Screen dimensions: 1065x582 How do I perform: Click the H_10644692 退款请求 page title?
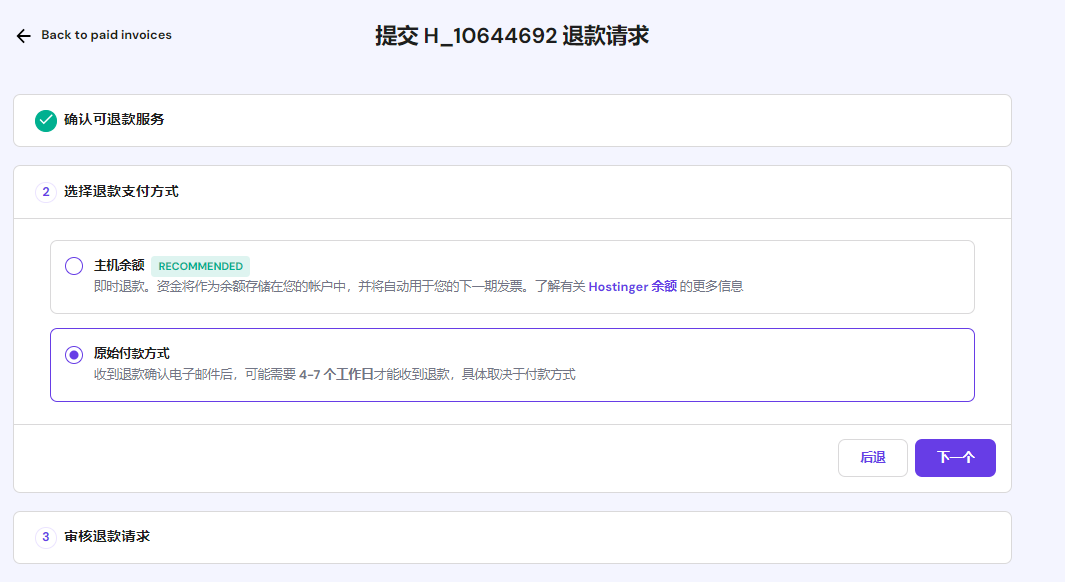tap(512, 36)
